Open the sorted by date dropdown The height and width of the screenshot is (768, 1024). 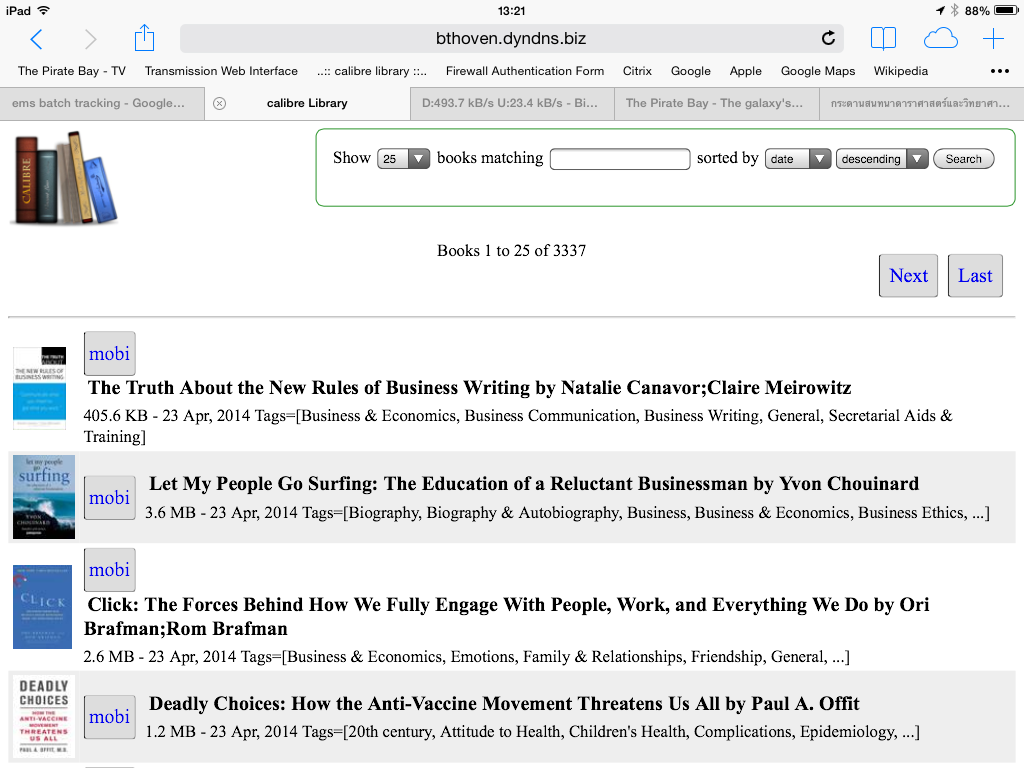pyautogui.click(x=798, y=159)
